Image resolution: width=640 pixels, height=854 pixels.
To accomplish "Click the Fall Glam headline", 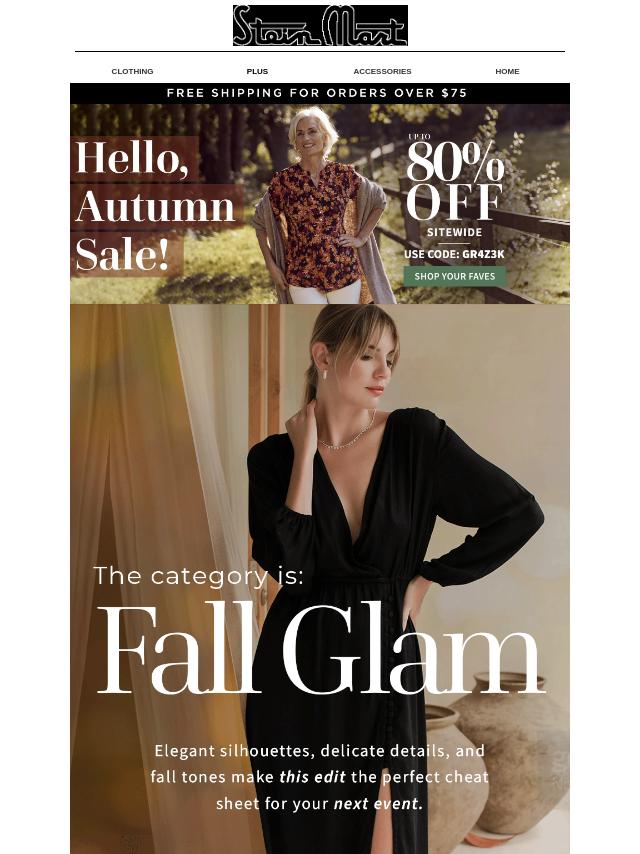I will 321,649.
